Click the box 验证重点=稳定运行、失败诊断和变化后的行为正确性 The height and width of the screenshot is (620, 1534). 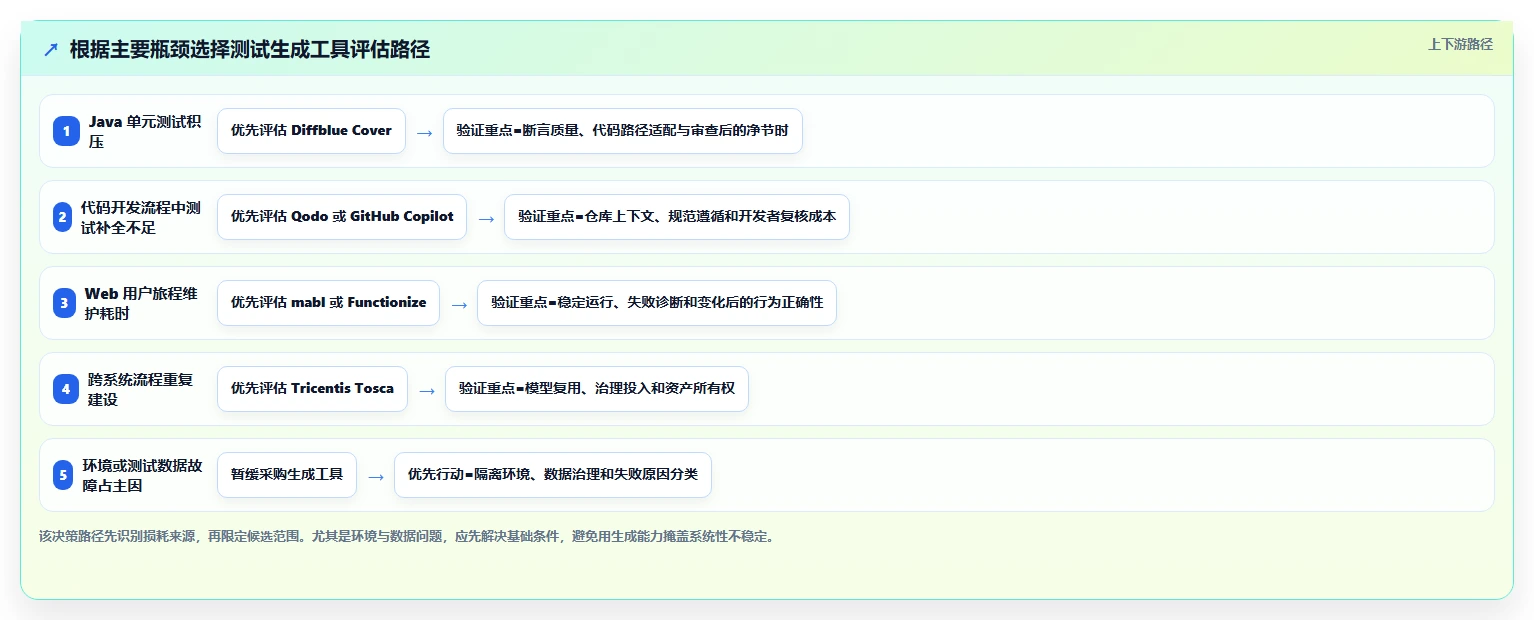click(657, 303)
